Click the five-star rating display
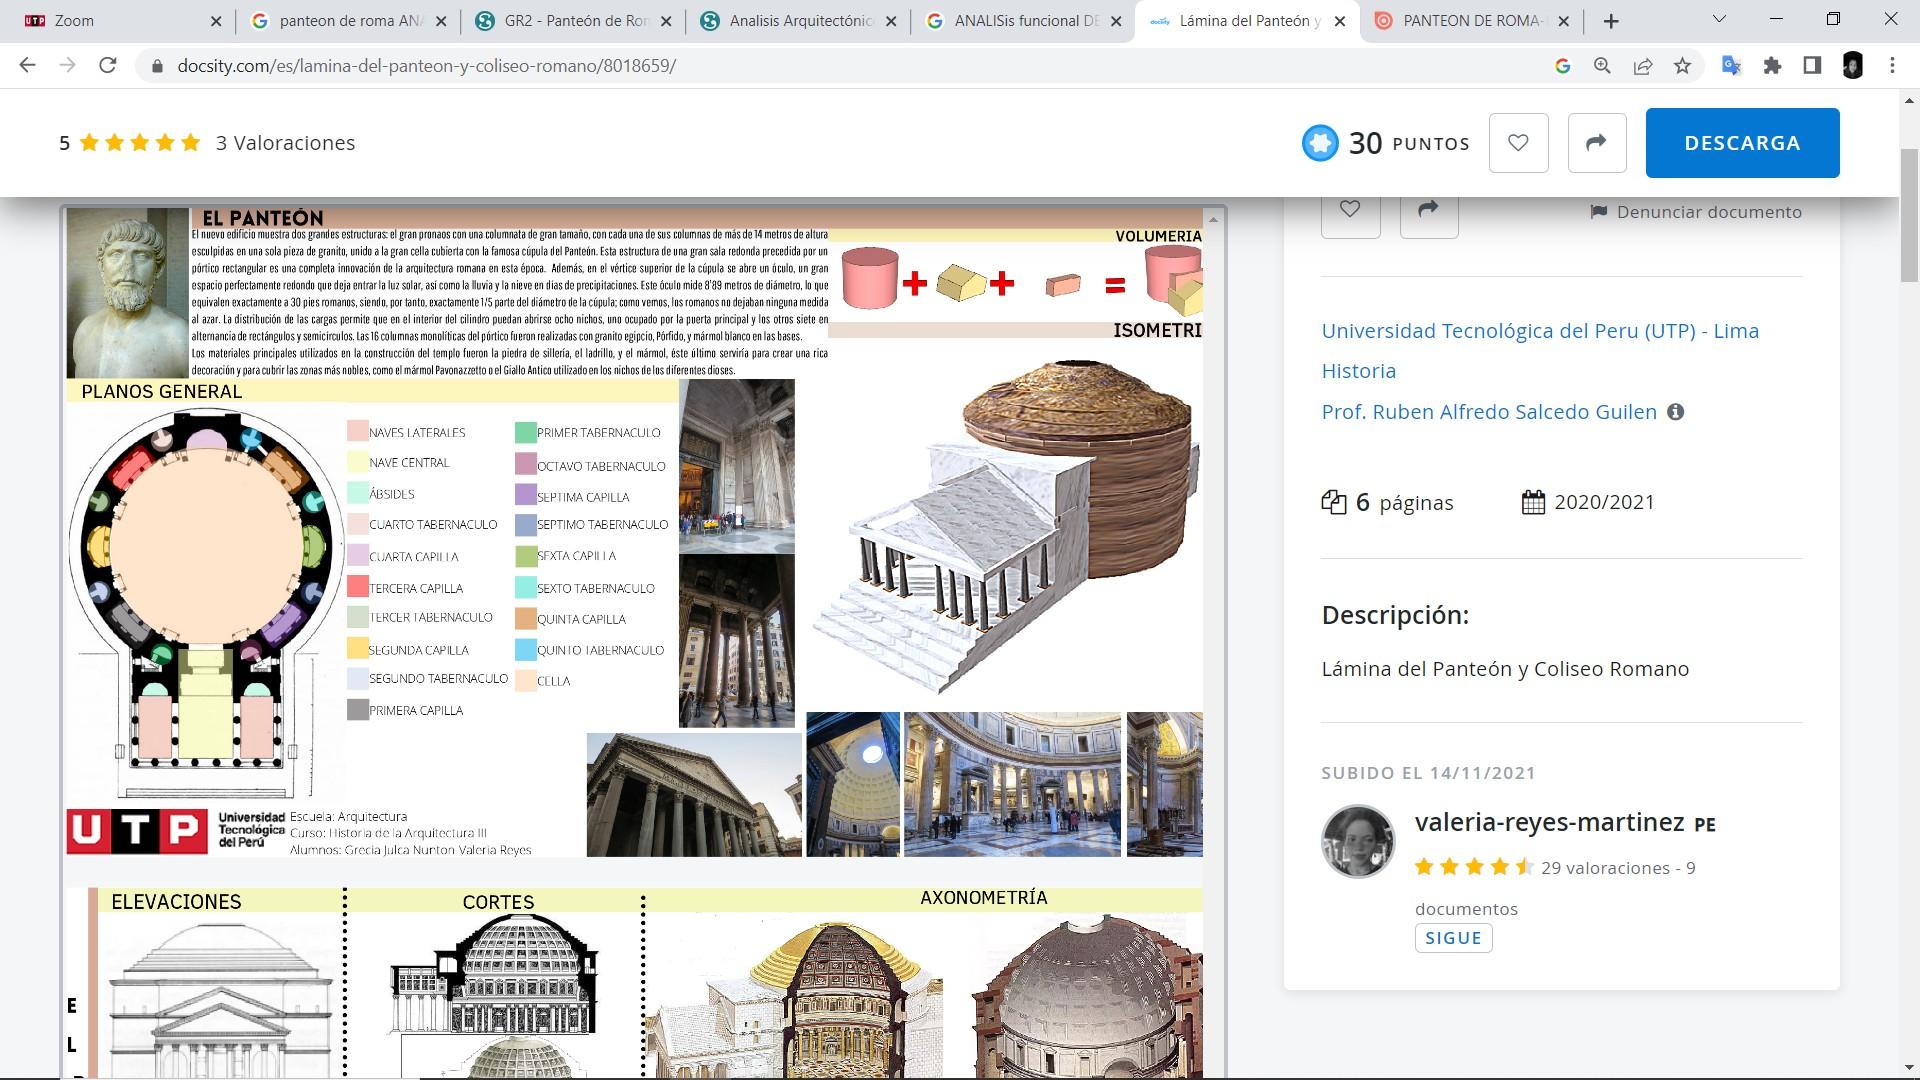Screen dimensions: 1920x1080 (140, 143)
